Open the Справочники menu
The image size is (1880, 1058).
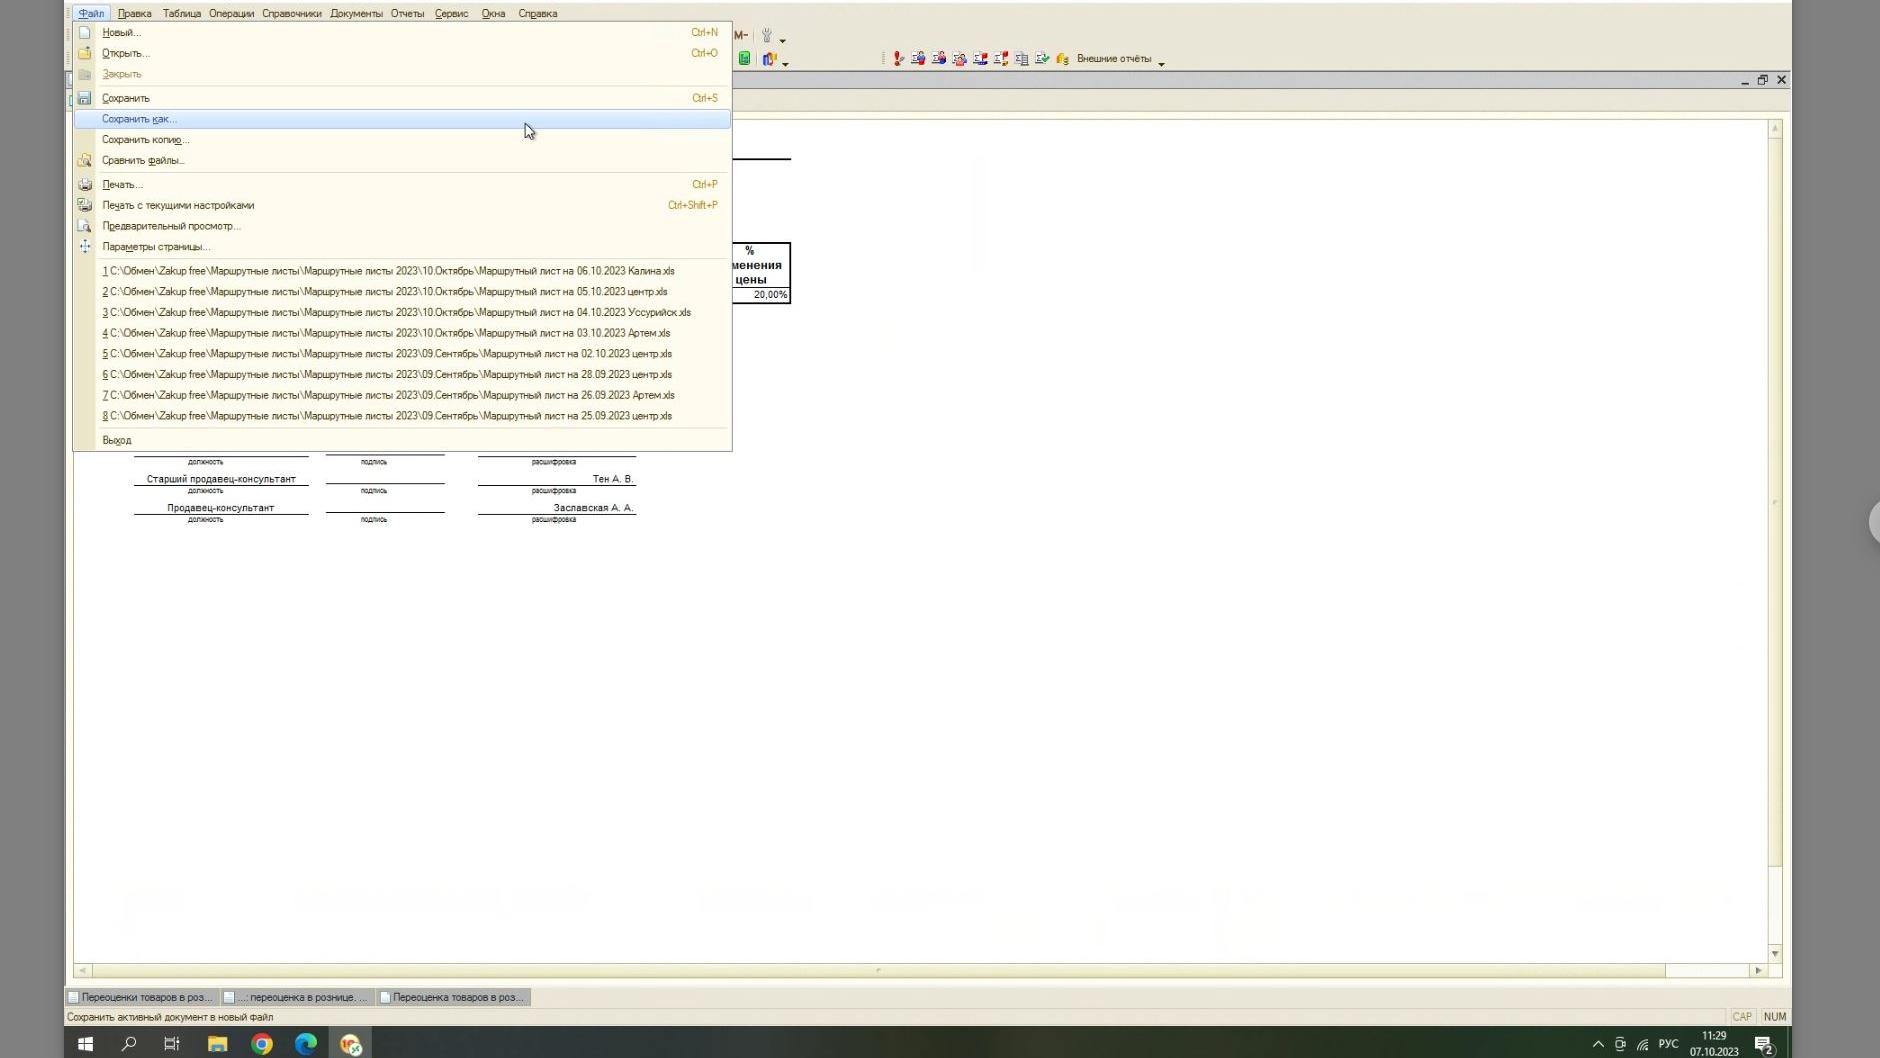292,13
